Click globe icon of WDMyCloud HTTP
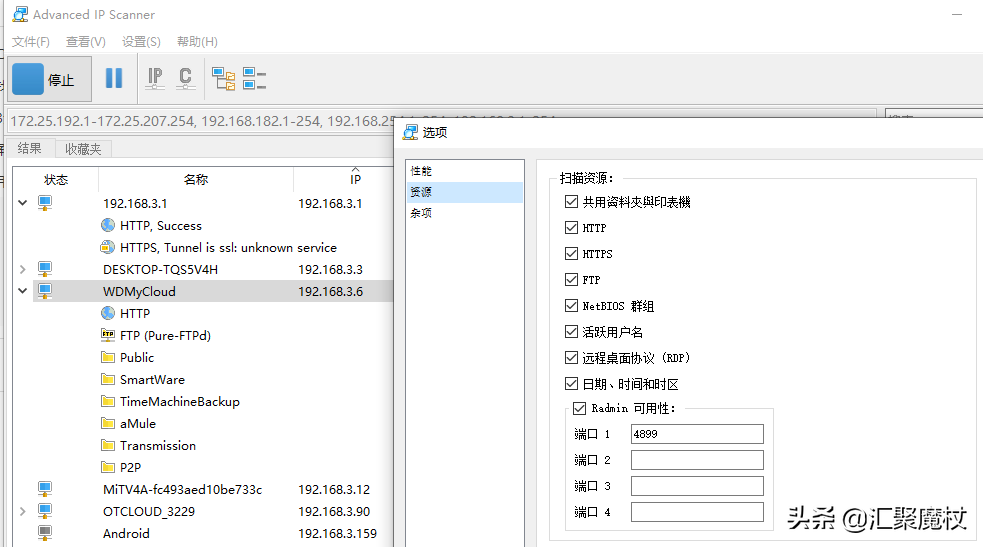 108,313
